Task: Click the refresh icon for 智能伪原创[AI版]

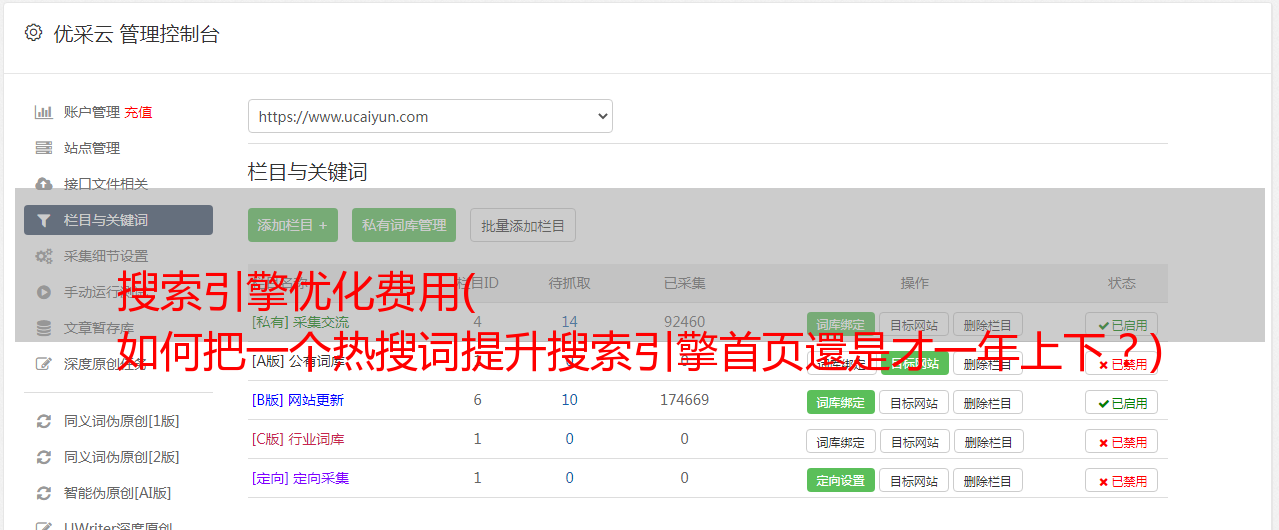Action: (44, 493)
